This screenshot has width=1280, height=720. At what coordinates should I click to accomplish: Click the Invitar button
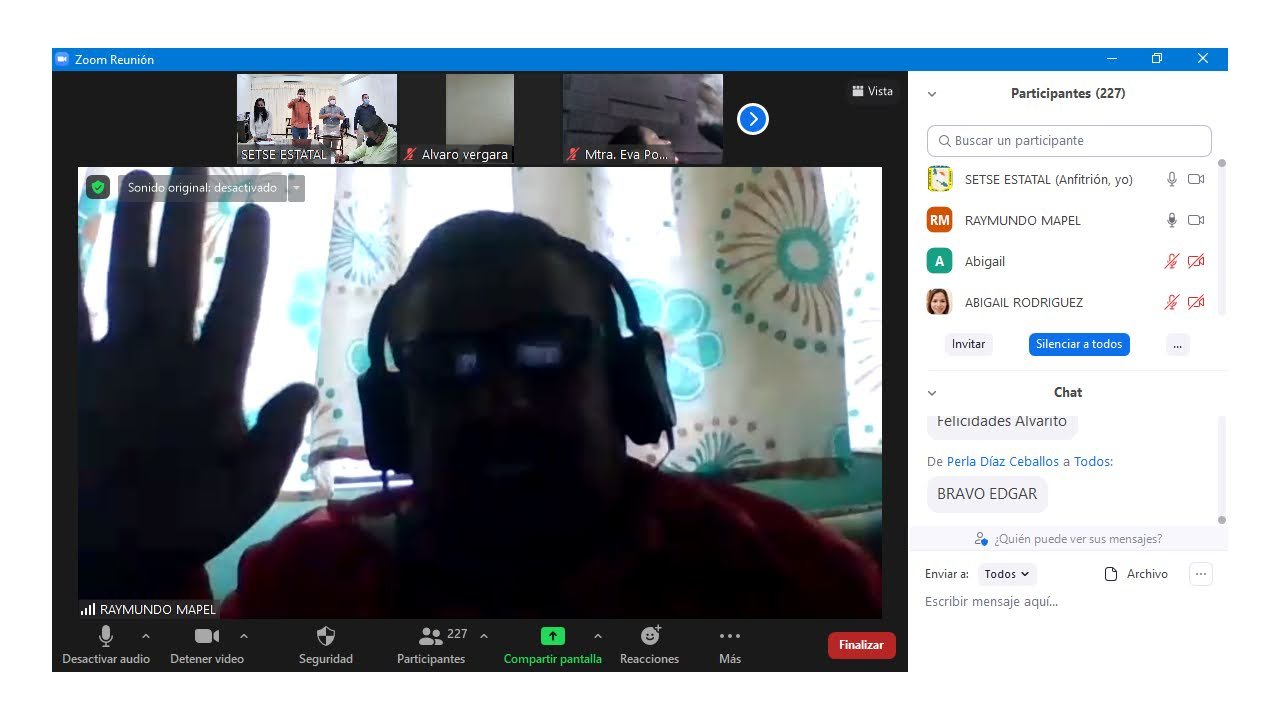[x=968, y=344]
